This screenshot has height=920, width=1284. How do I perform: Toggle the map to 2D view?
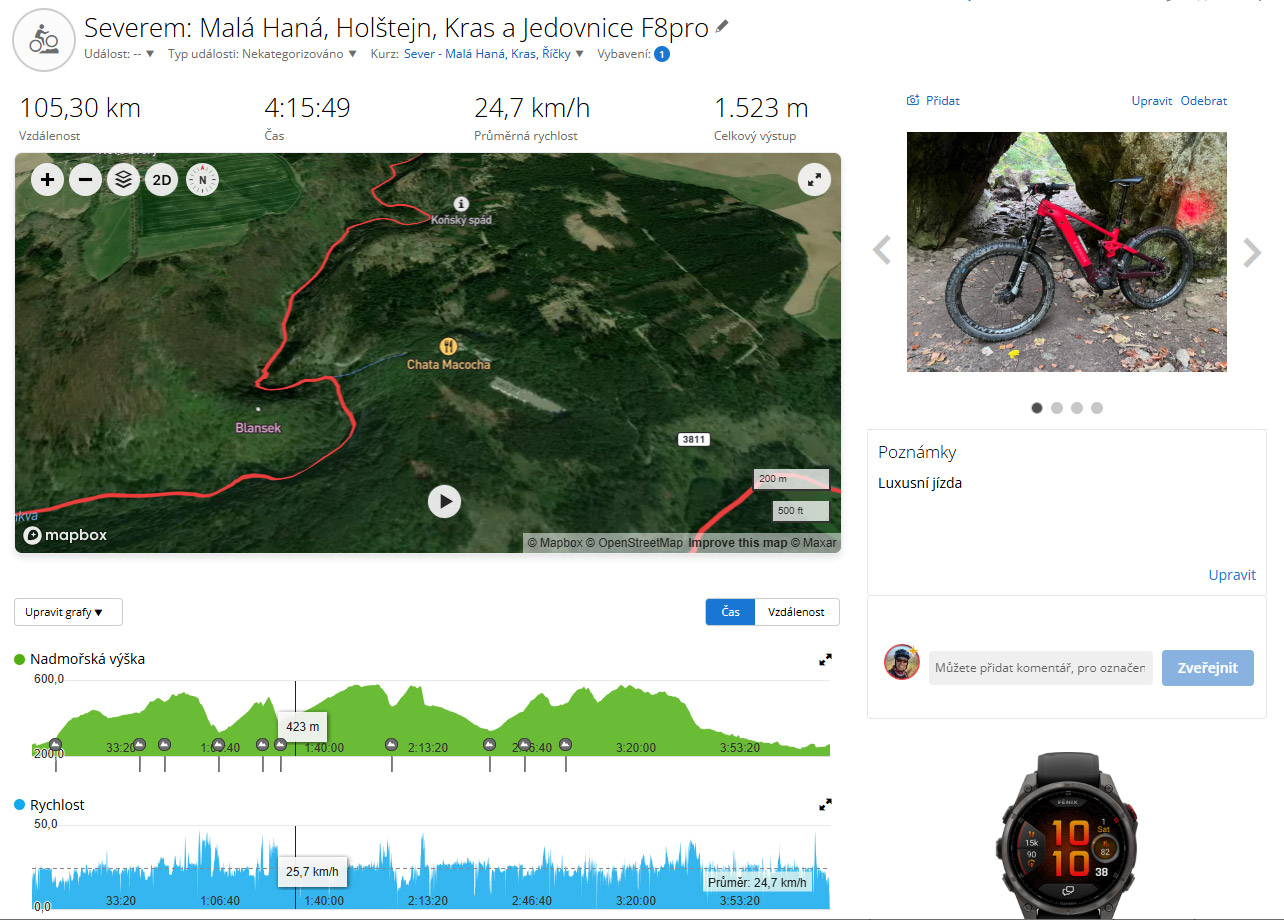[x=162, y=180]
